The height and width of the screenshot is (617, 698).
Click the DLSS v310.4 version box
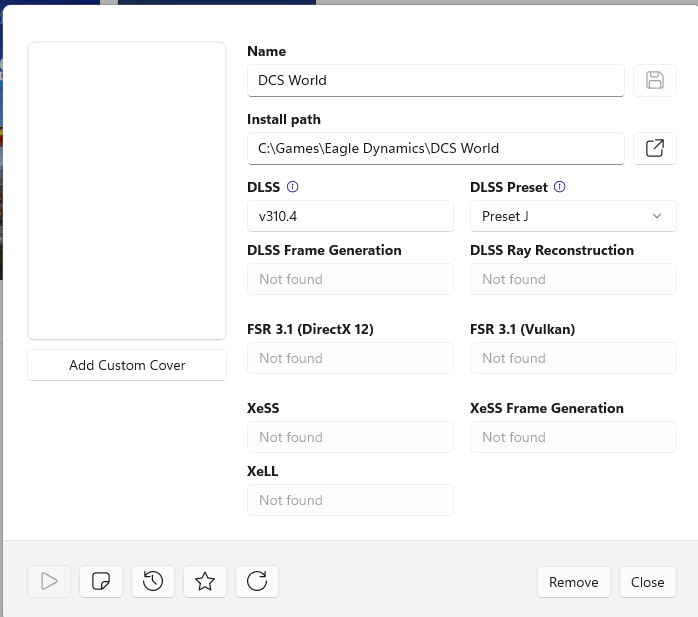click(x=350, y=216)
